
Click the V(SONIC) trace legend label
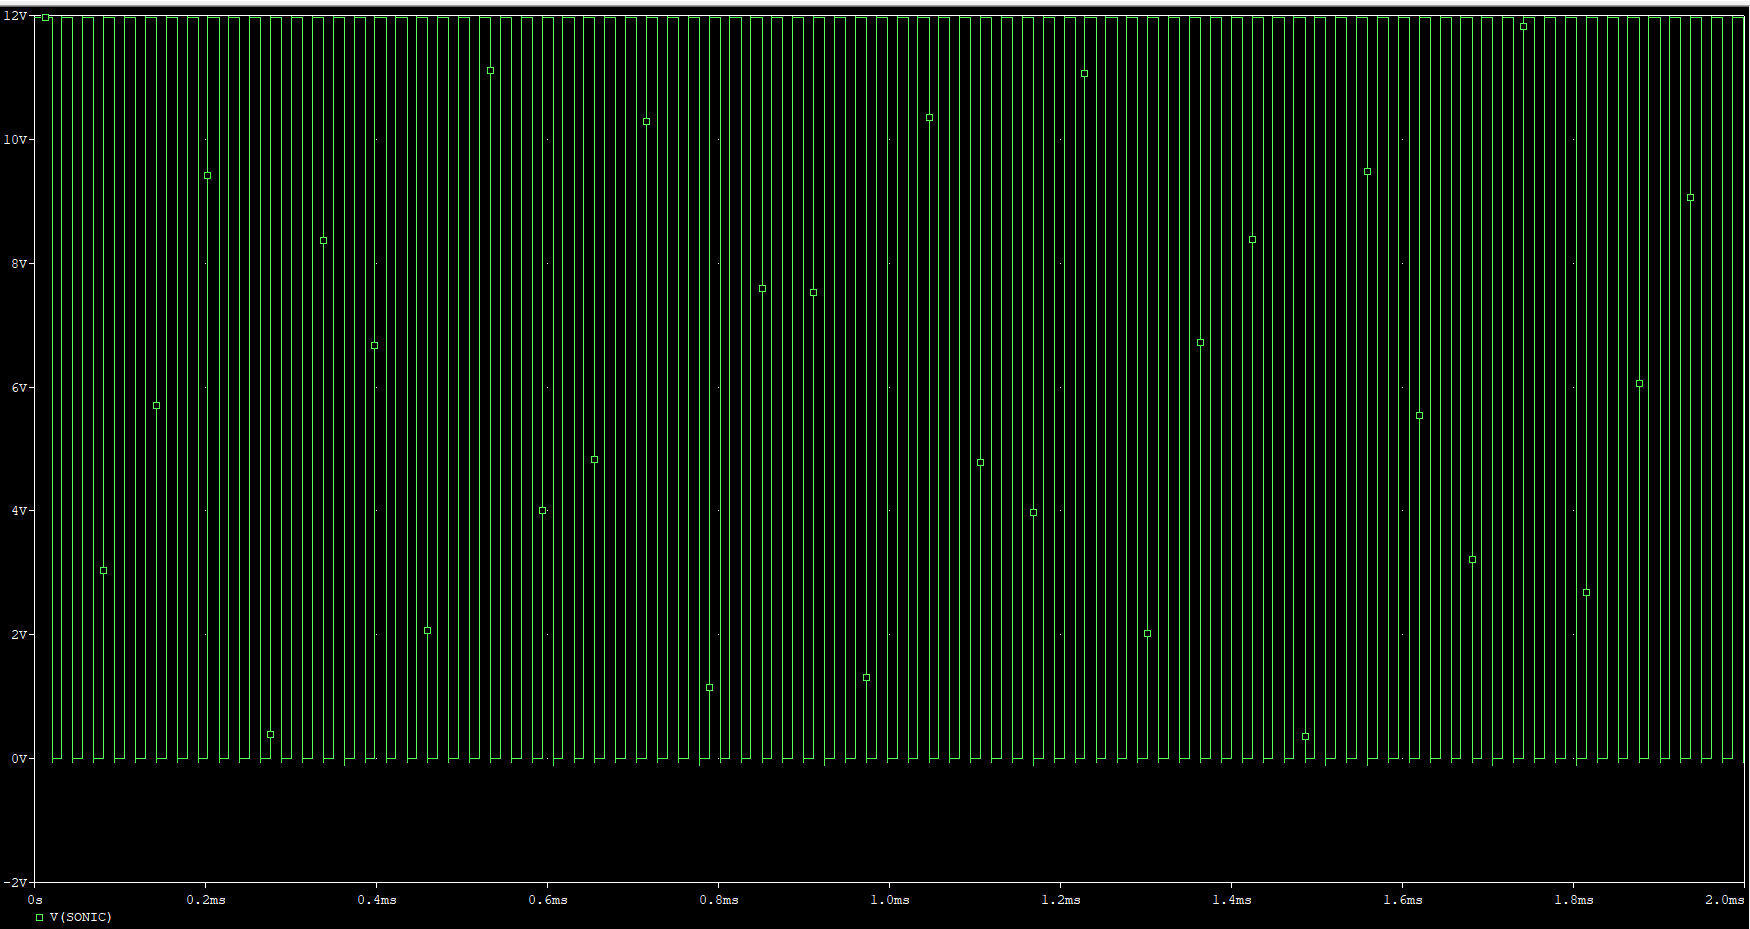click(81, 917)
